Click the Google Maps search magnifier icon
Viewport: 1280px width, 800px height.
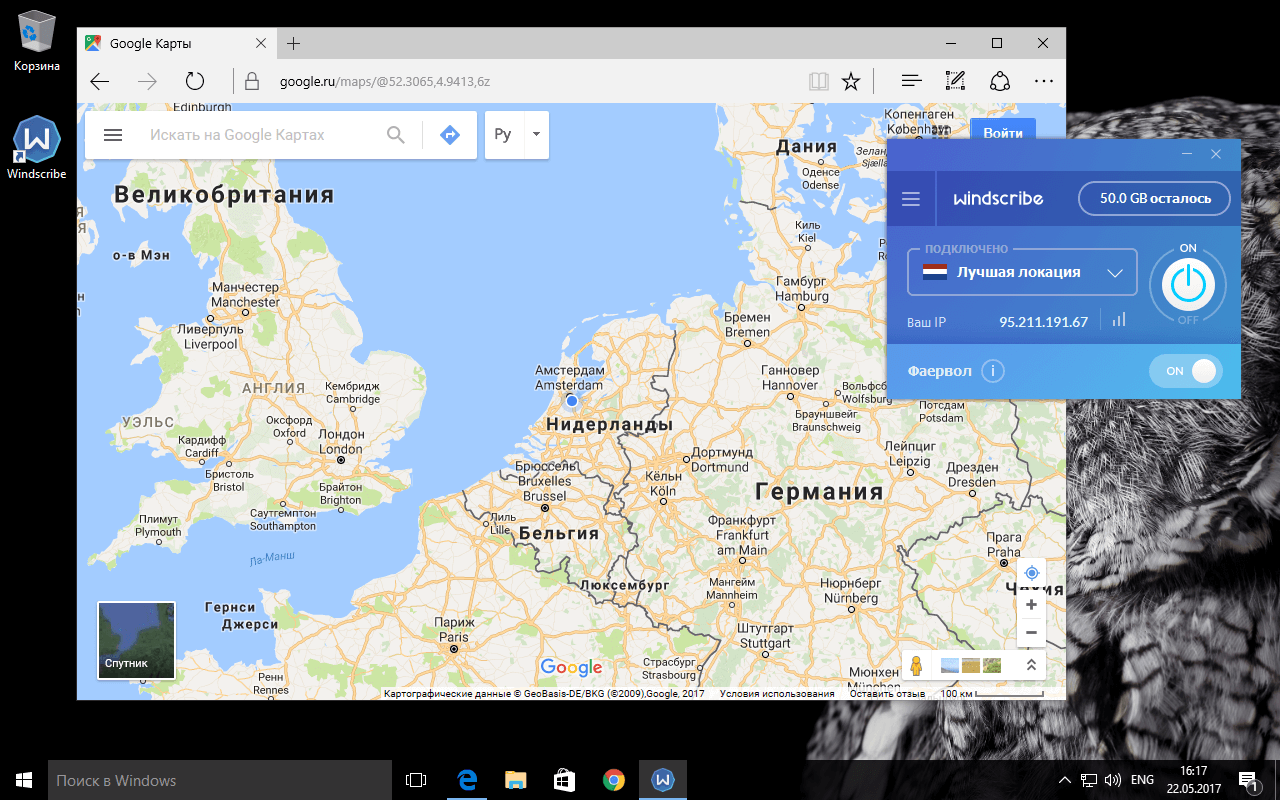click(396, 135)
